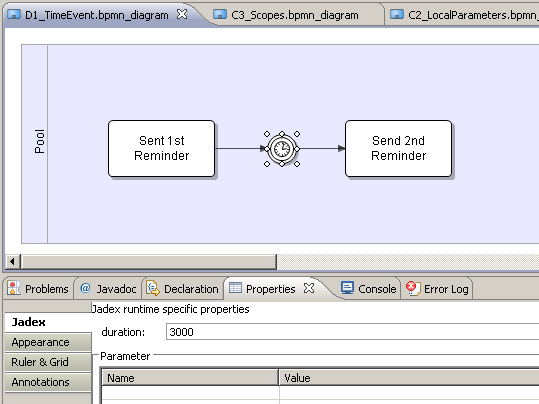
Task: Select the Send 2nd Reminder task
Action: (398, 149)
